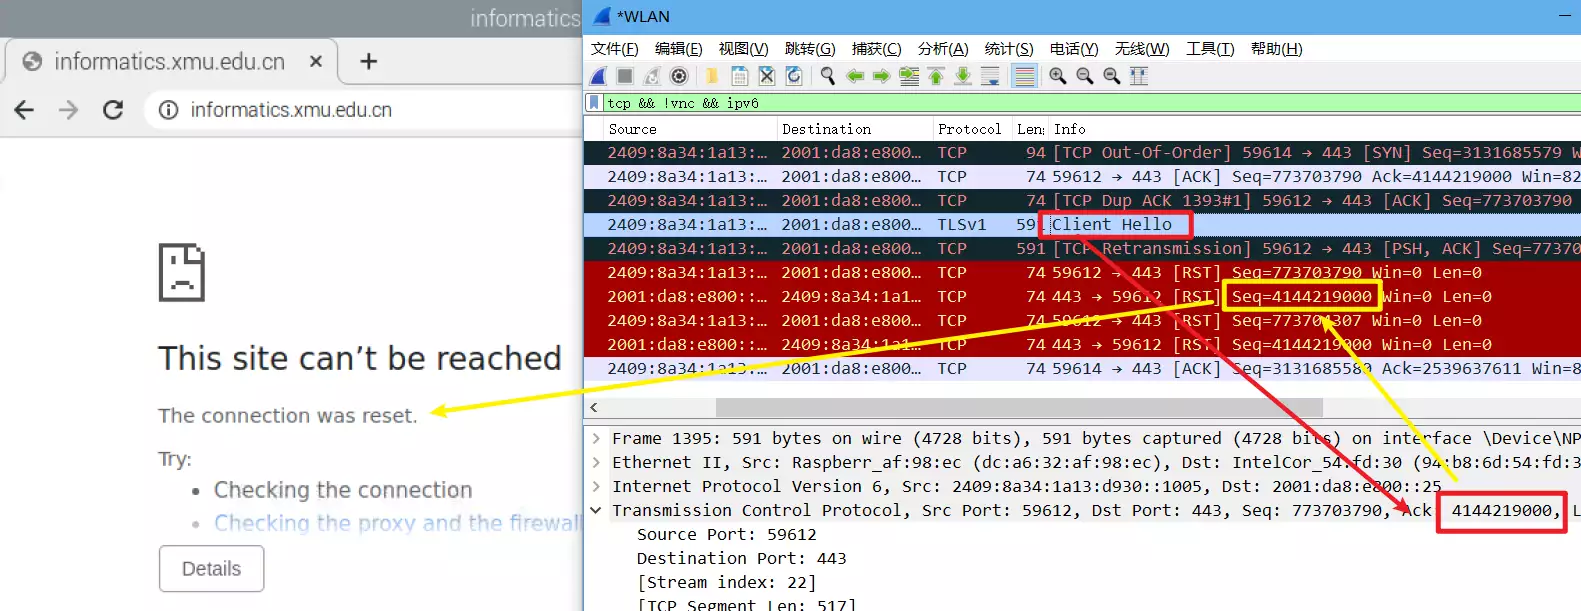The image size is (1581, 611).
Task: Click the start capture shark fin icon
Action: click(x=598, y=76)
